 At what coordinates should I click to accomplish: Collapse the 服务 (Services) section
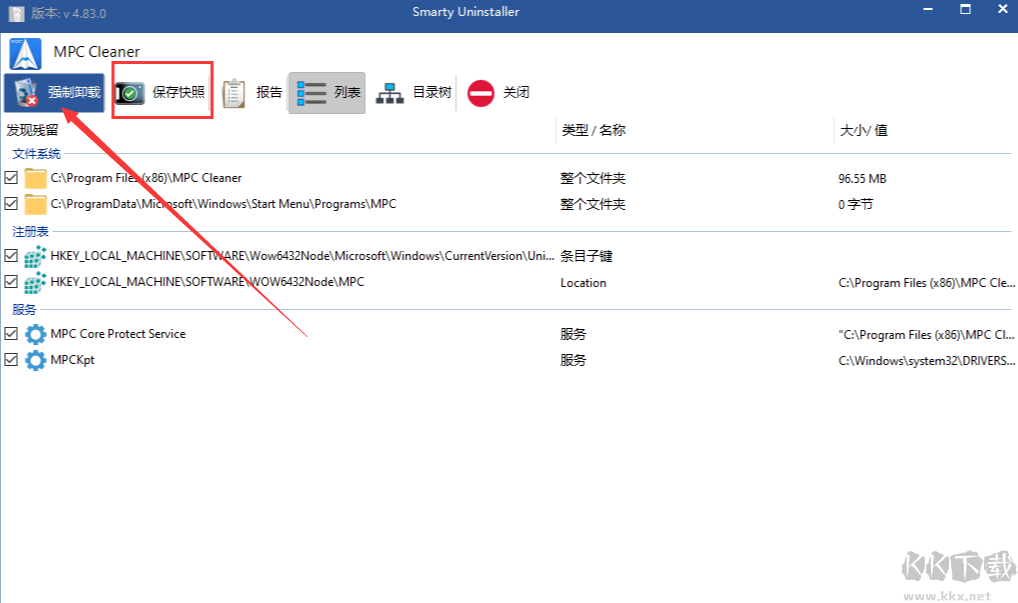[x=23, y=309]
